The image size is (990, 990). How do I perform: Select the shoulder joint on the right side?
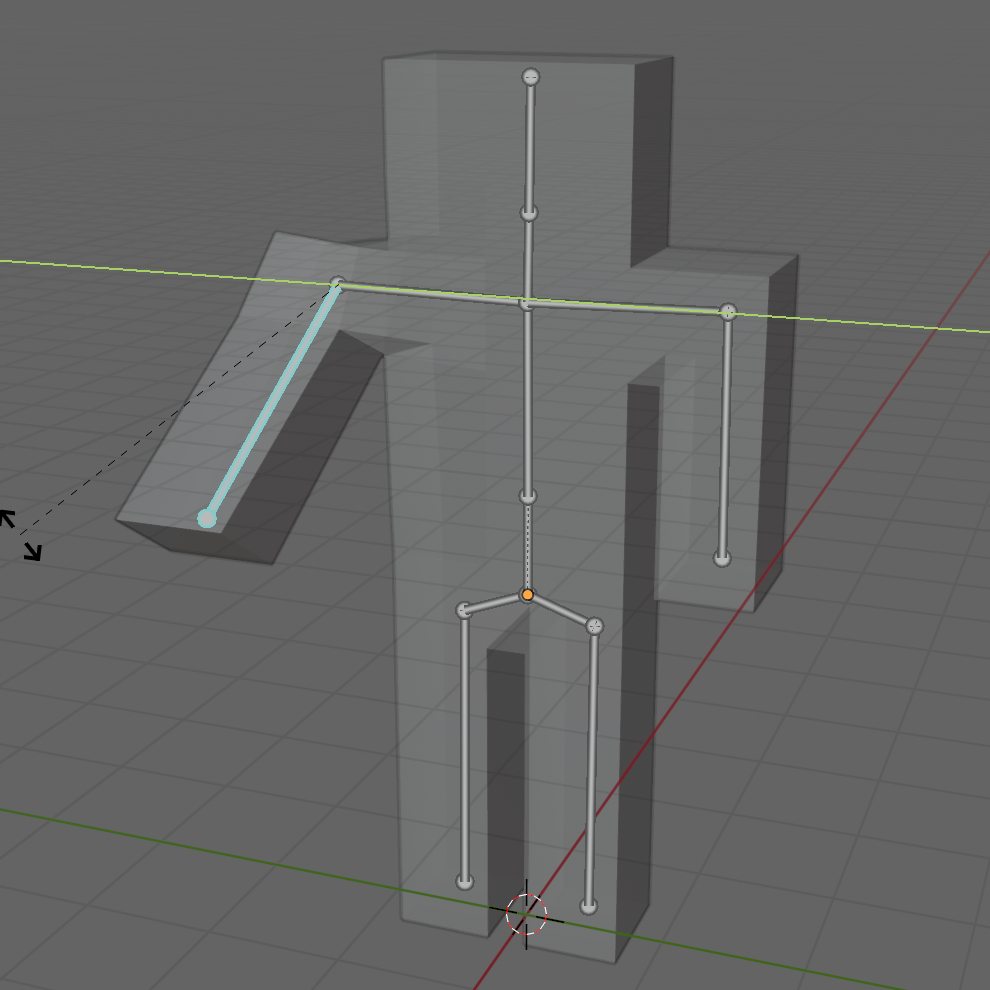point(728,312)
